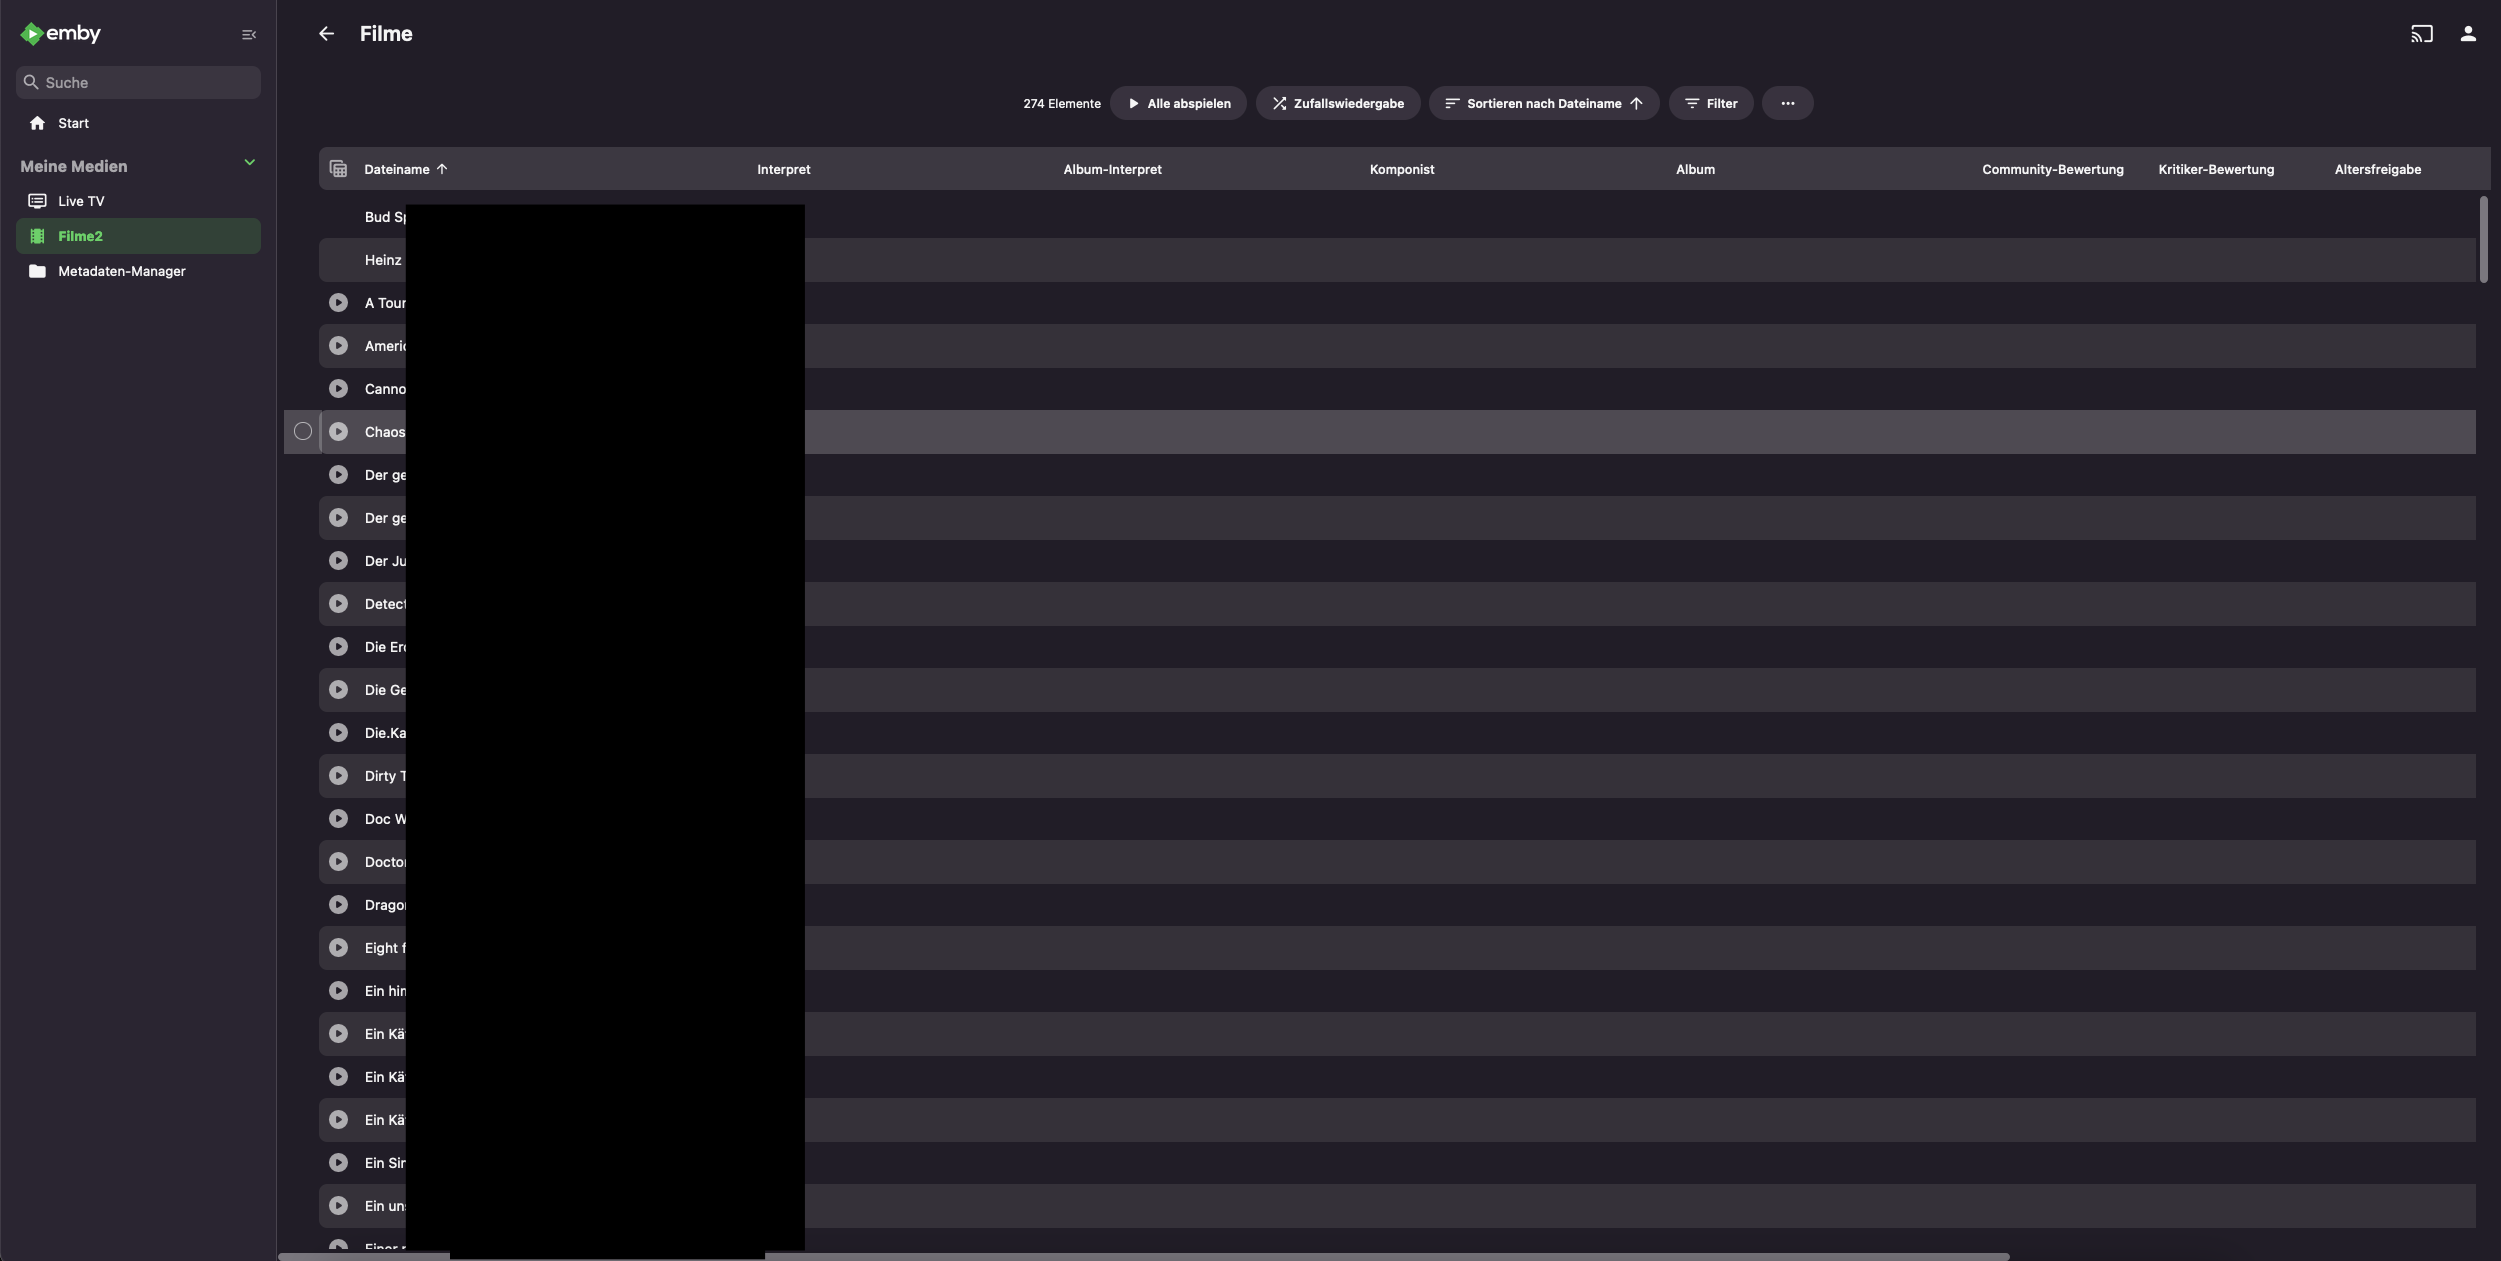Play the Chaos row item
The height and width of the screenshot is (1261, 2501).
click(x=339, y=432)
